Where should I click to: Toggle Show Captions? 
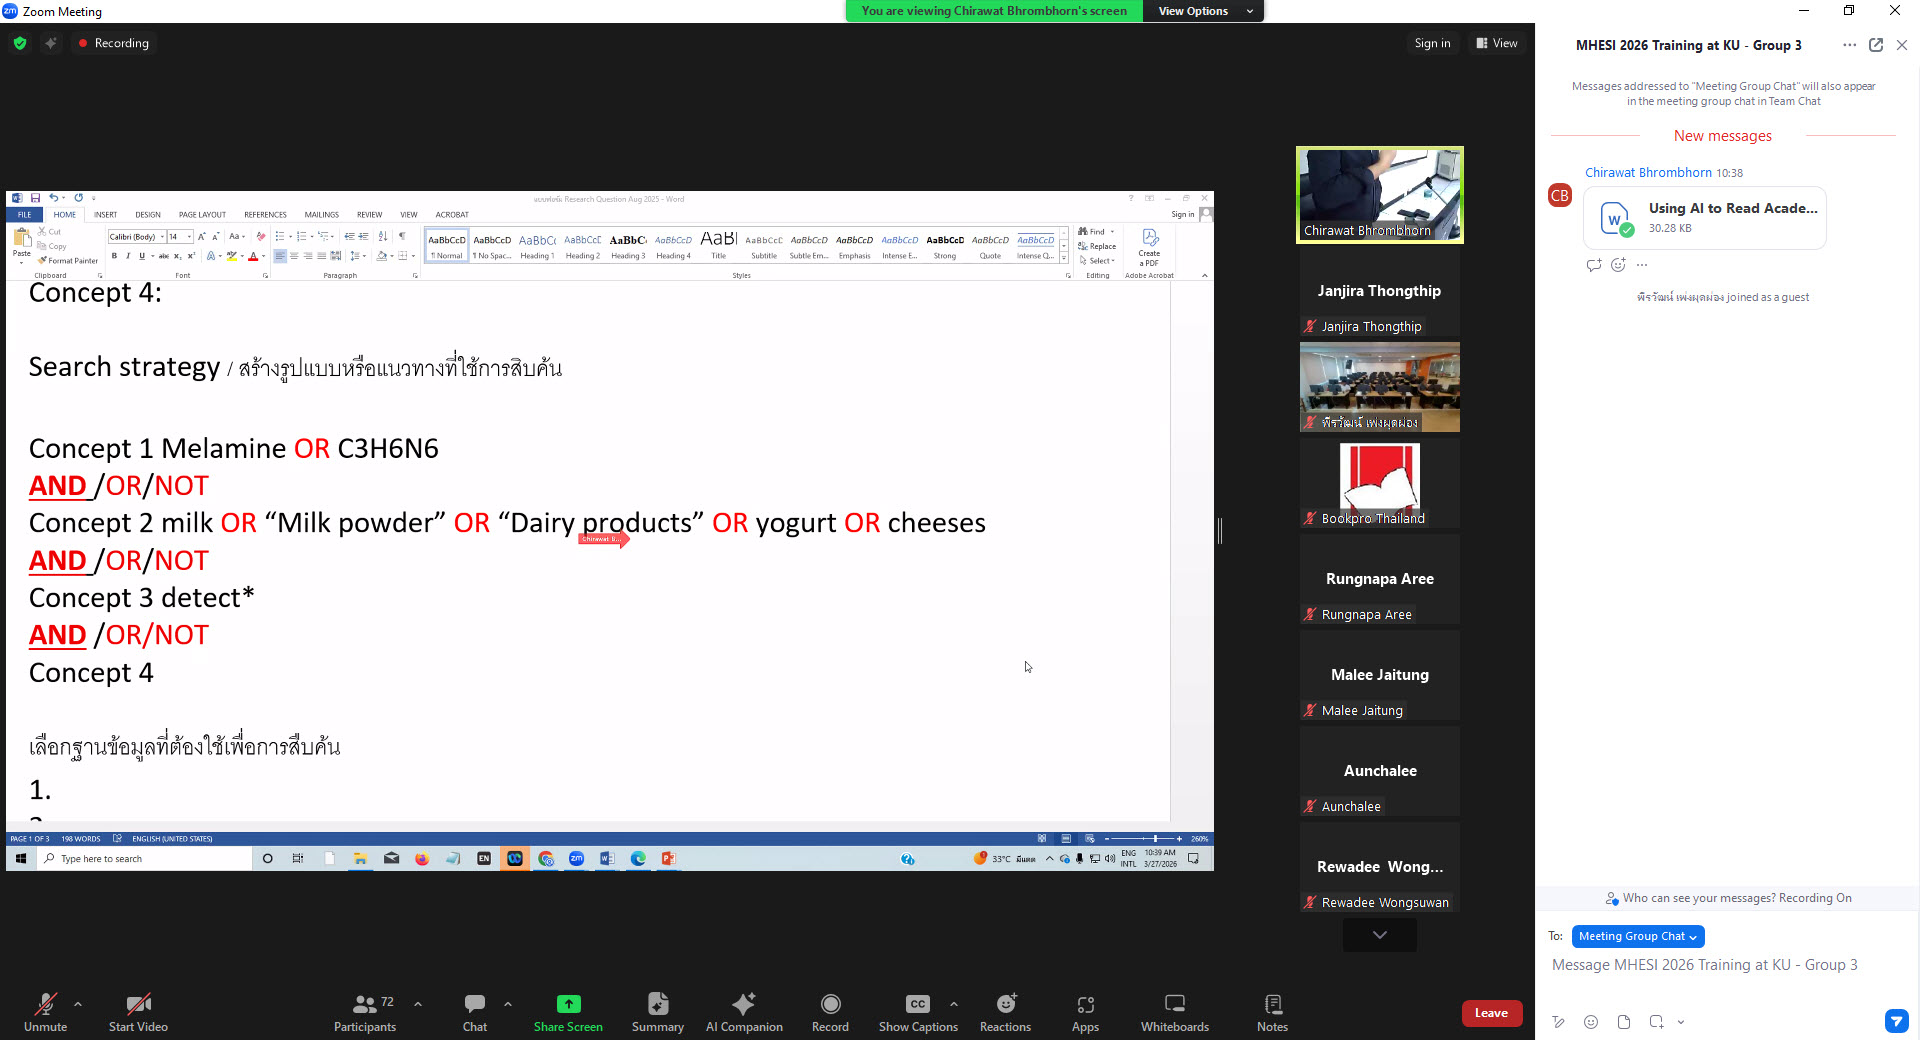coord(917,1012)
